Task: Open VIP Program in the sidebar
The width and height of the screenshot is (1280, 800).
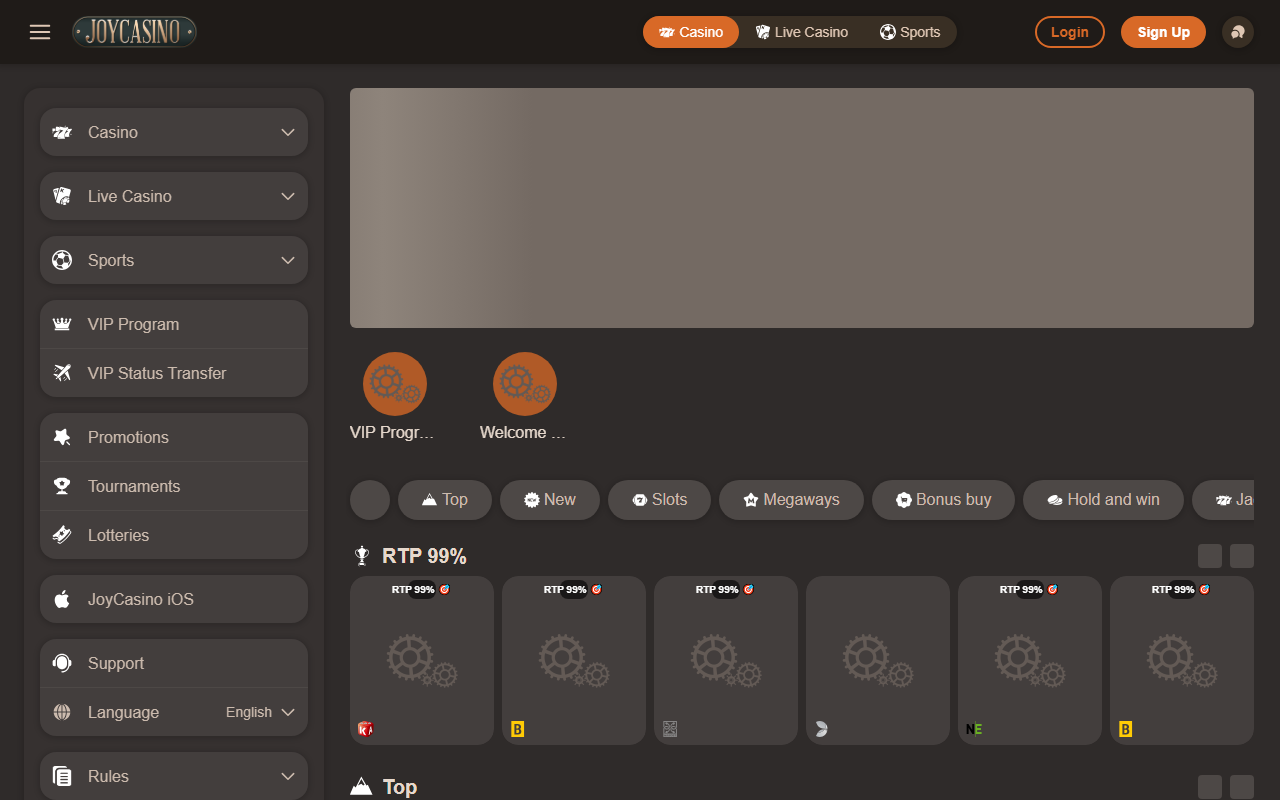Action: coord(174,324)
